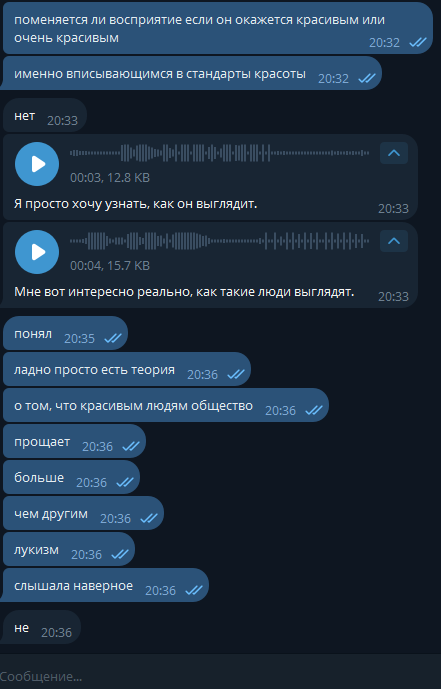Screen dimensions: 441x689
Task: Click the message 'ладно просто есть теория'
Action: pyautogui.click(x=127, y=370)
